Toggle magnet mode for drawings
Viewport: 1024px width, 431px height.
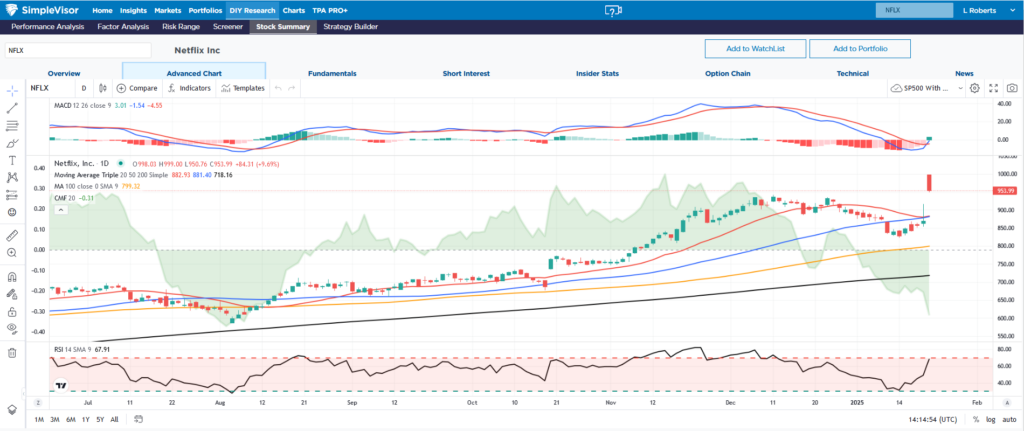click(x=12, y=276)
